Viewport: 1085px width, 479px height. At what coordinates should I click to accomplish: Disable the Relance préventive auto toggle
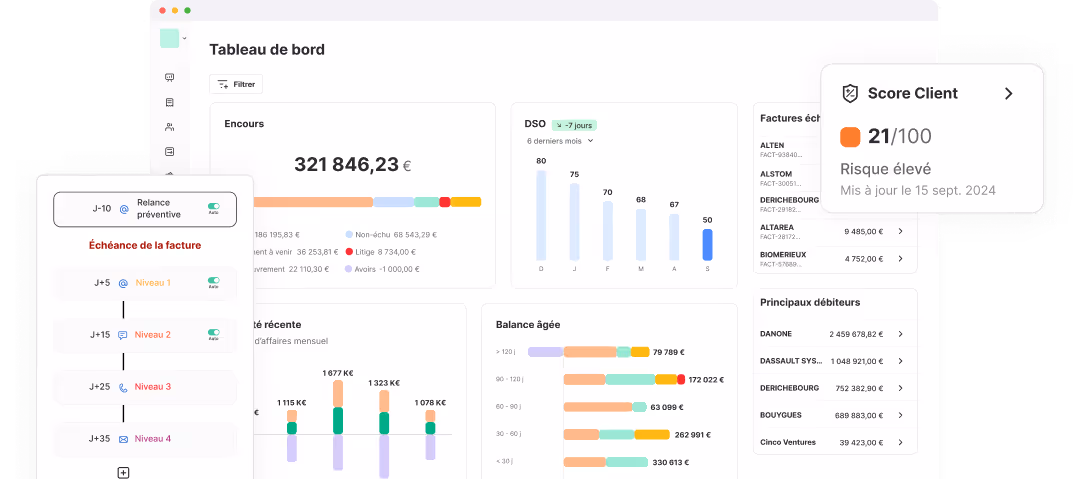click(x=214, y=206)
